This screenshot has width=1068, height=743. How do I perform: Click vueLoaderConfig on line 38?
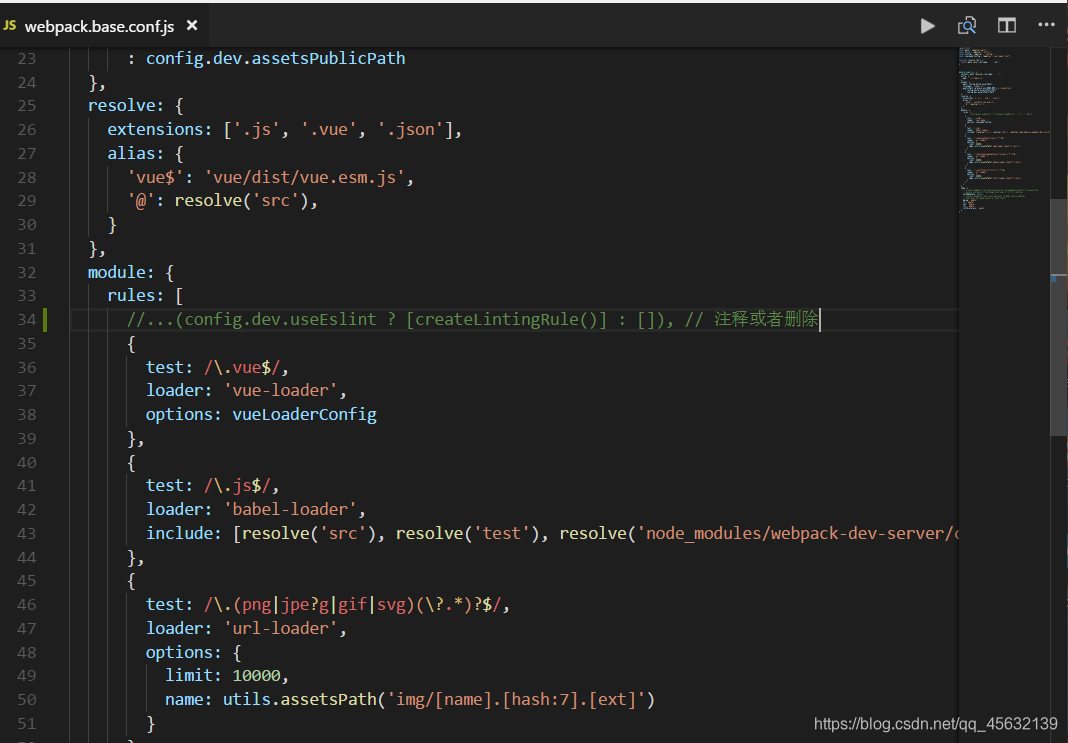tap(304, 415)
